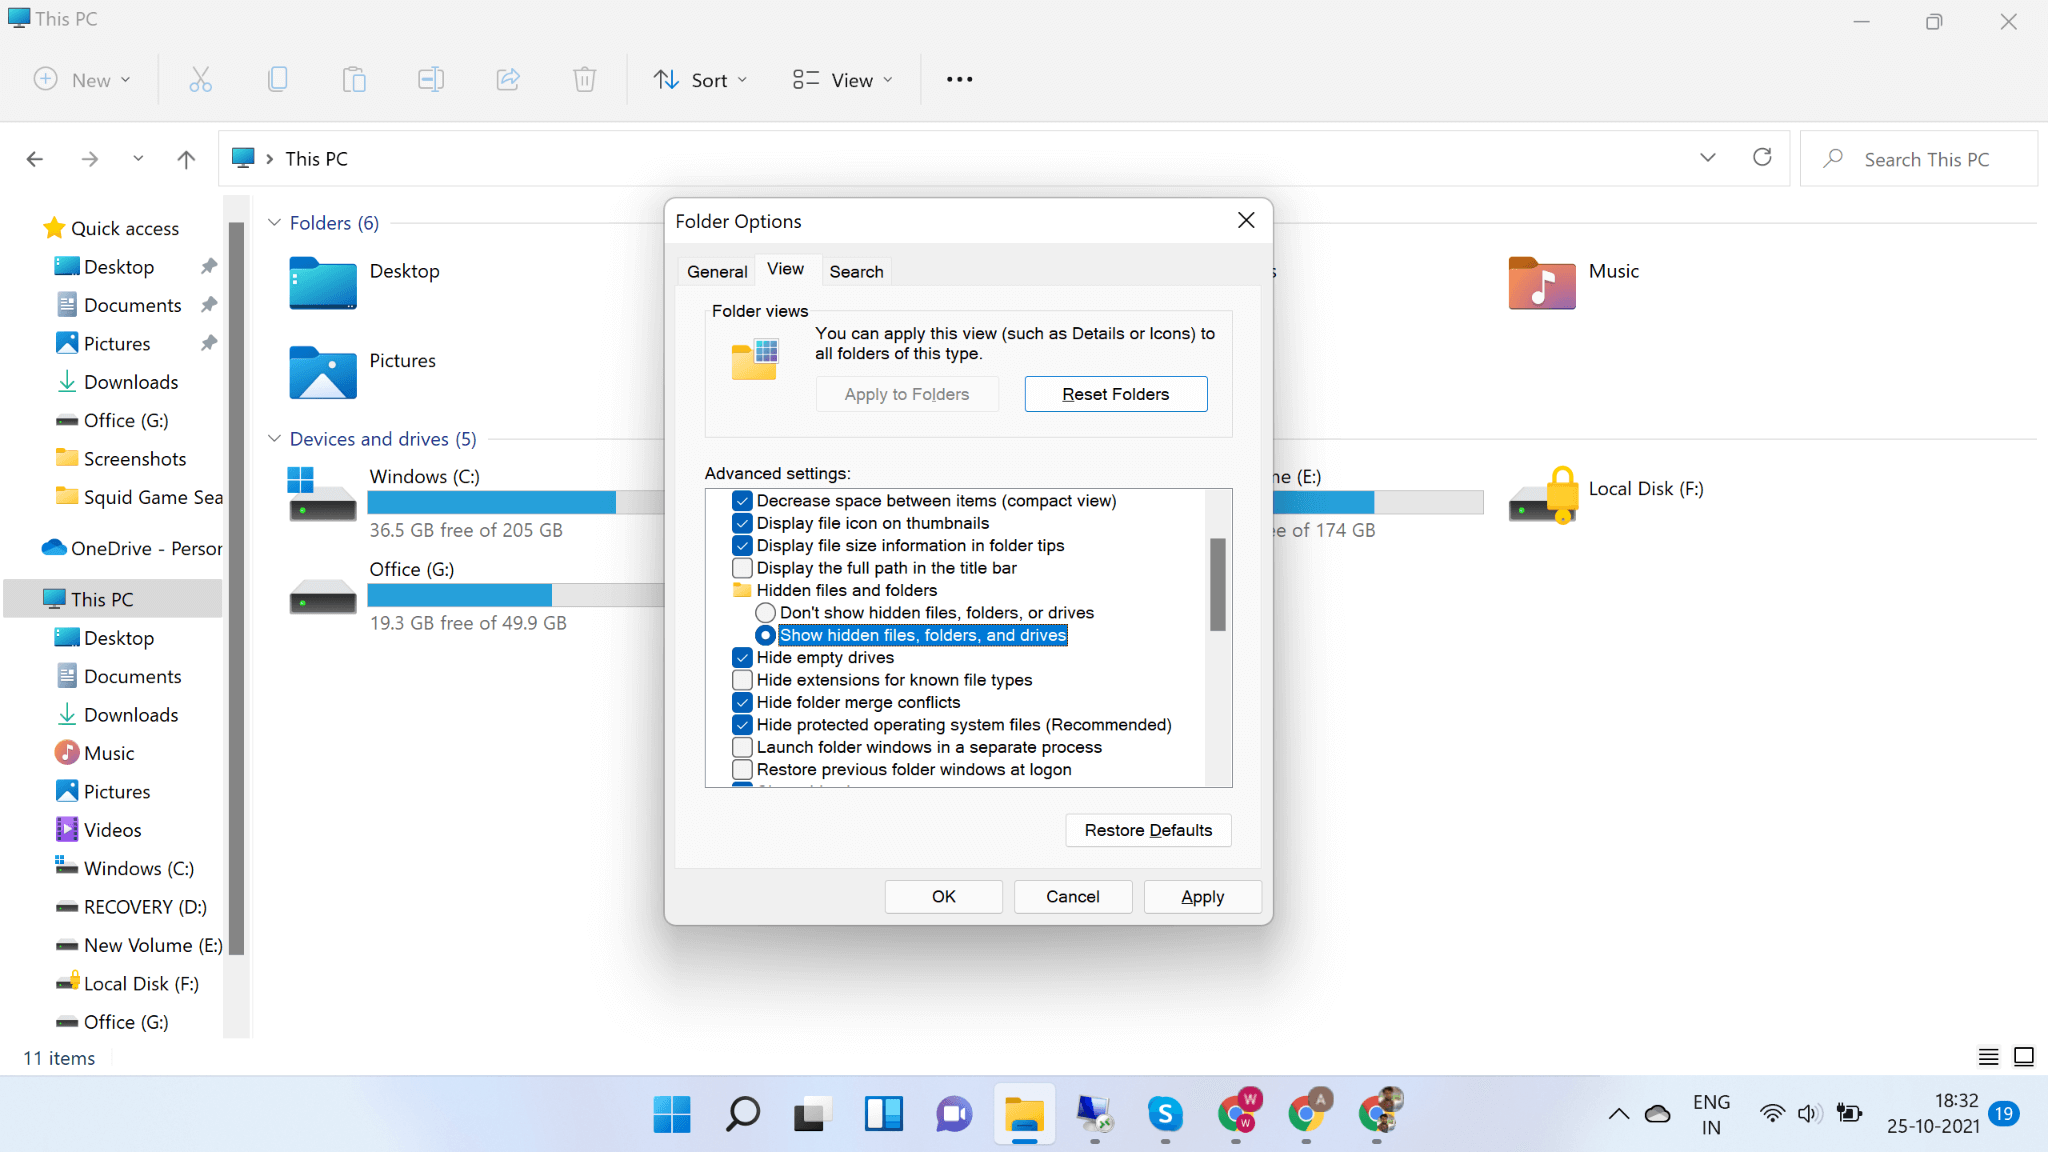The width and height of the screenshot is (2048, 1152).
Task: Open the View dropdown menu
Action: 841,79
